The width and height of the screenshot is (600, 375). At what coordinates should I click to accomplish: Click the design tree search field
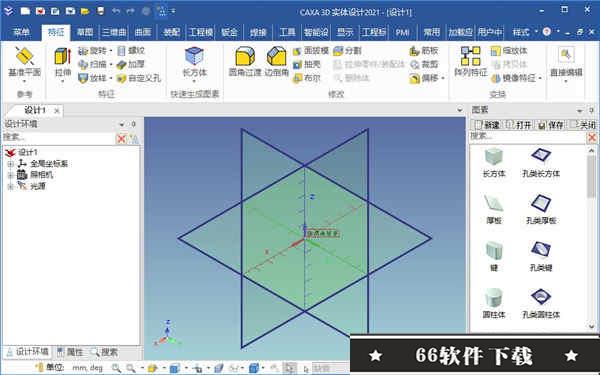click(59, 137)
